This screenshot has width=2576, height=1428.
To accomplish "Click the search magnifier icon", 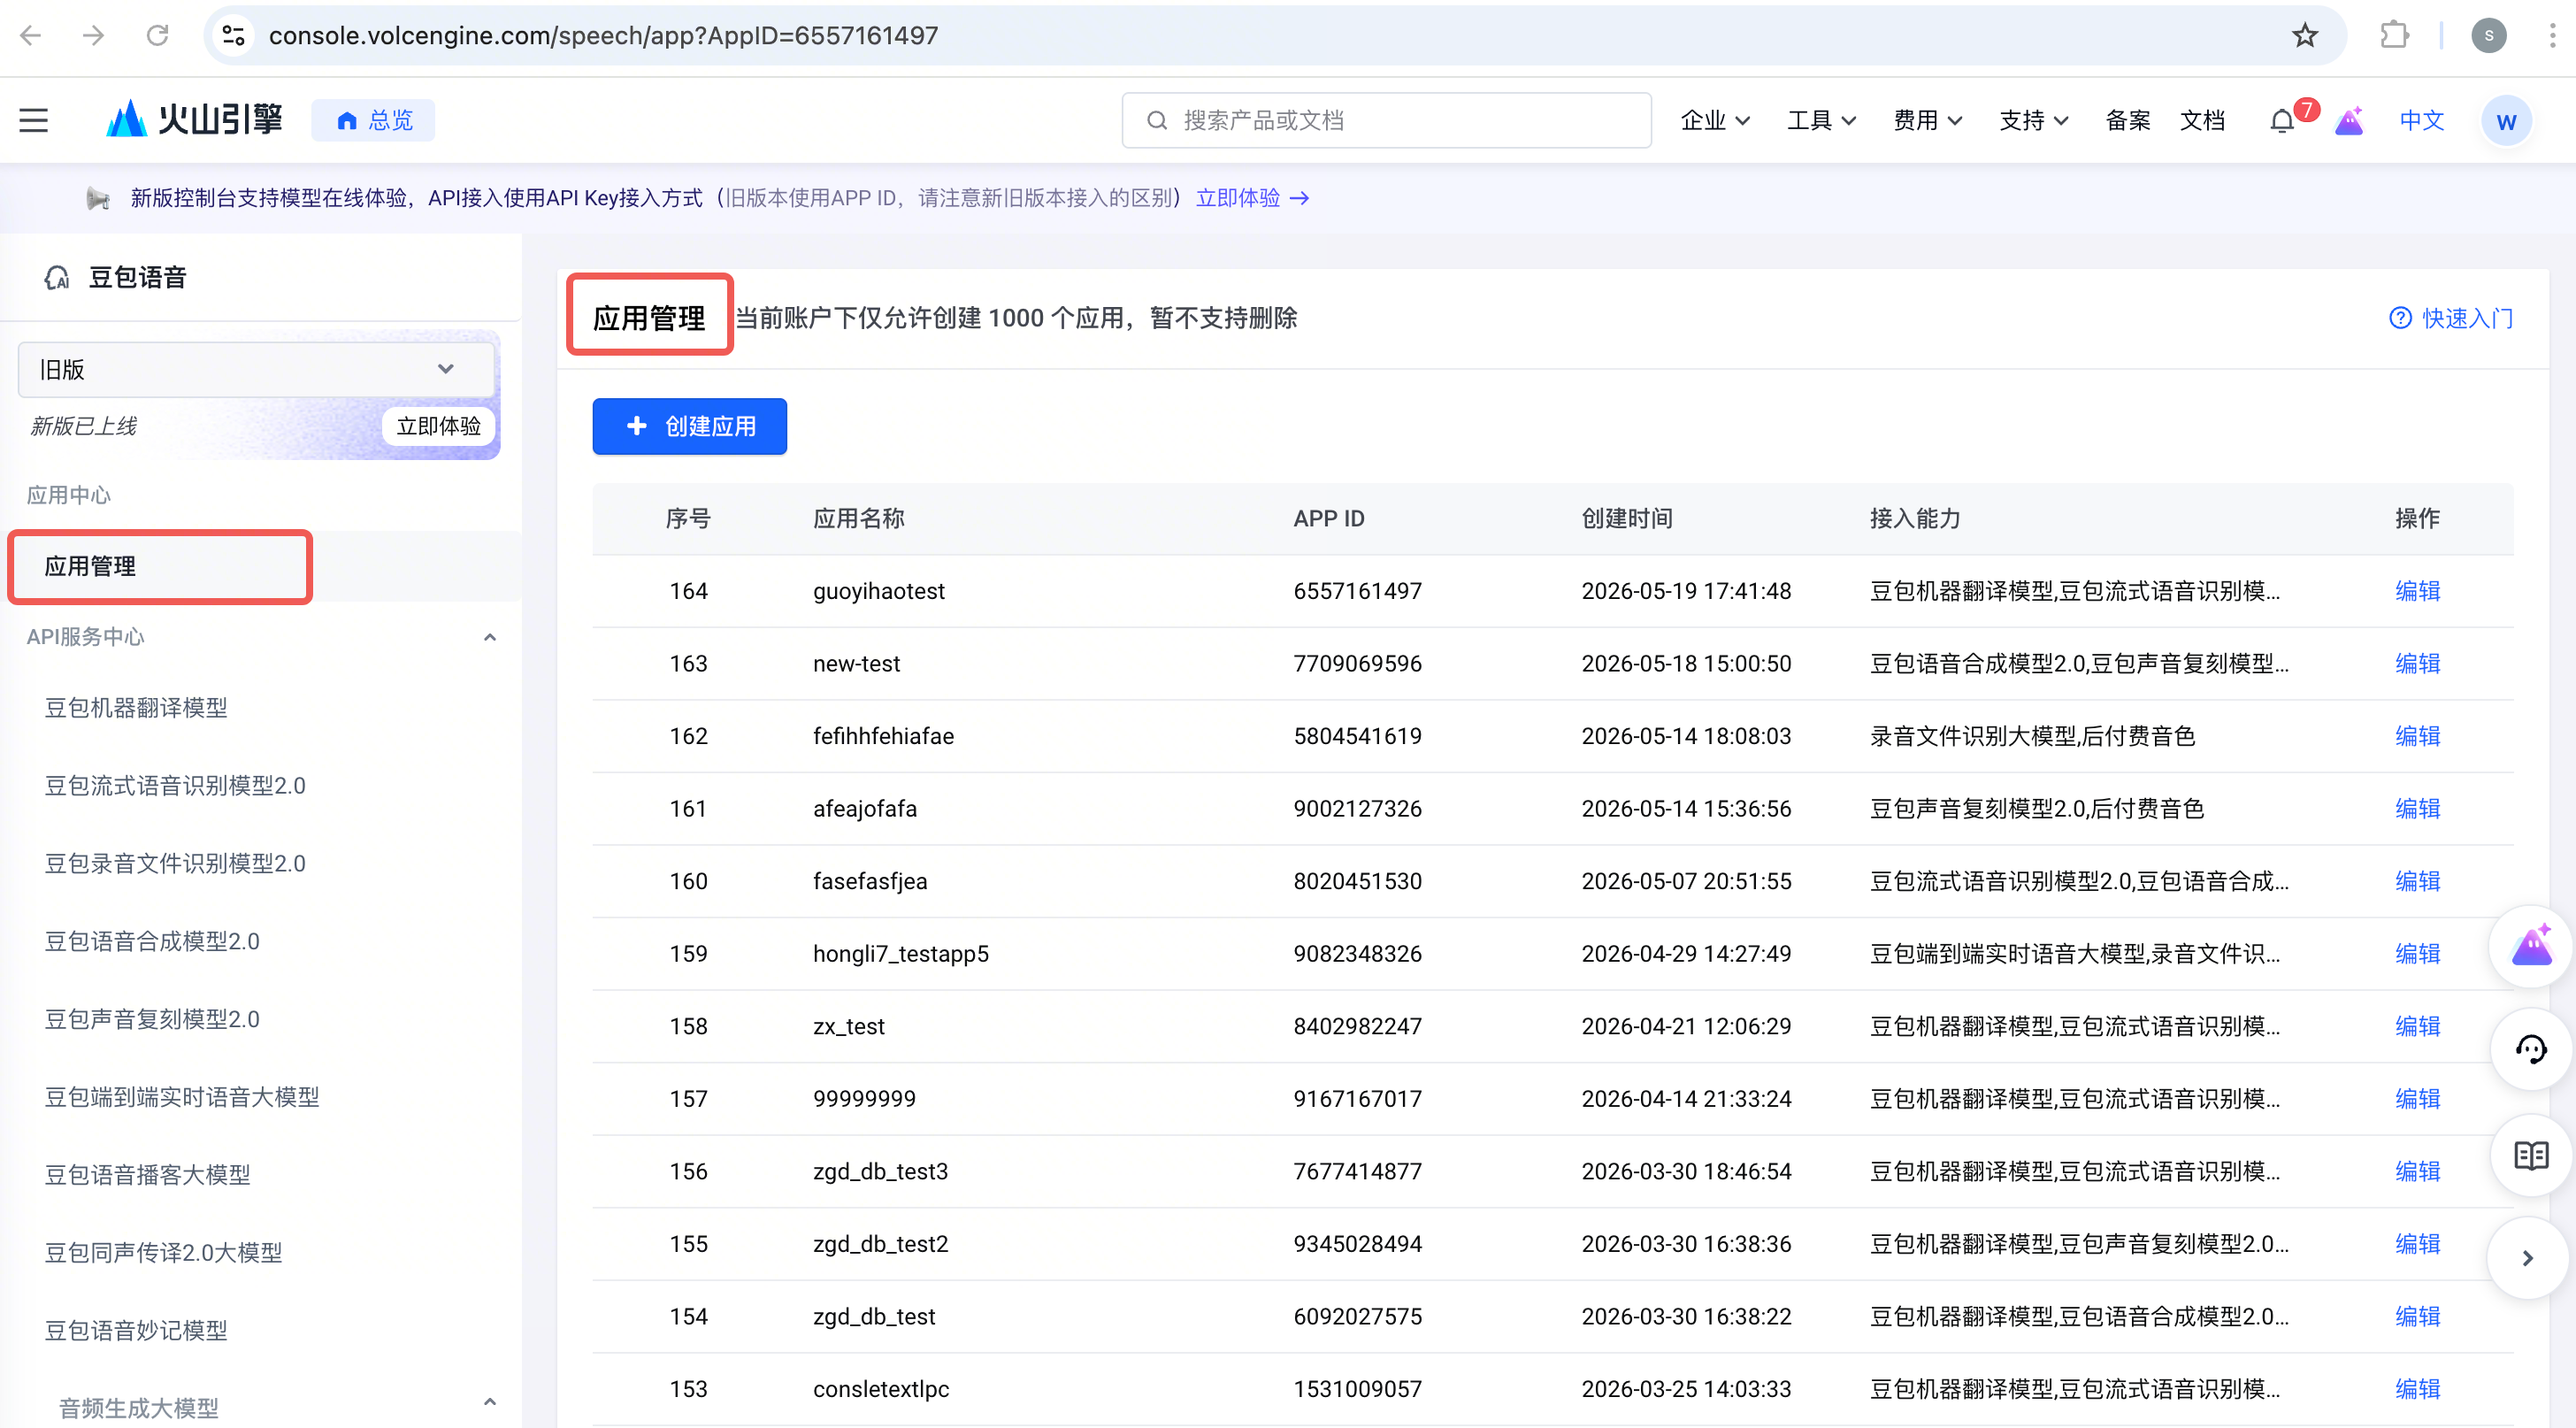I will pyautogui.click(x=1157, y=121).
